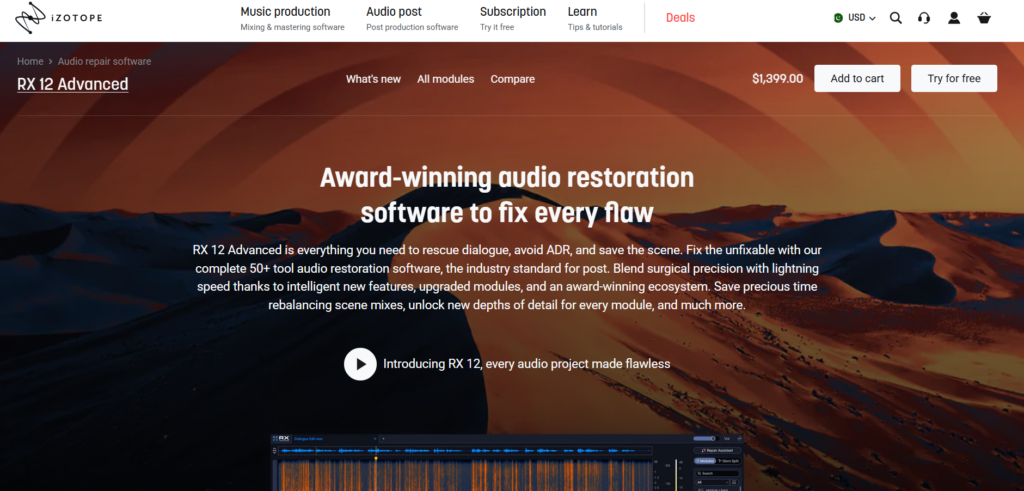Open the Learn menu
The height and width of the screenshot is (491, 1024).
point(595,18)
